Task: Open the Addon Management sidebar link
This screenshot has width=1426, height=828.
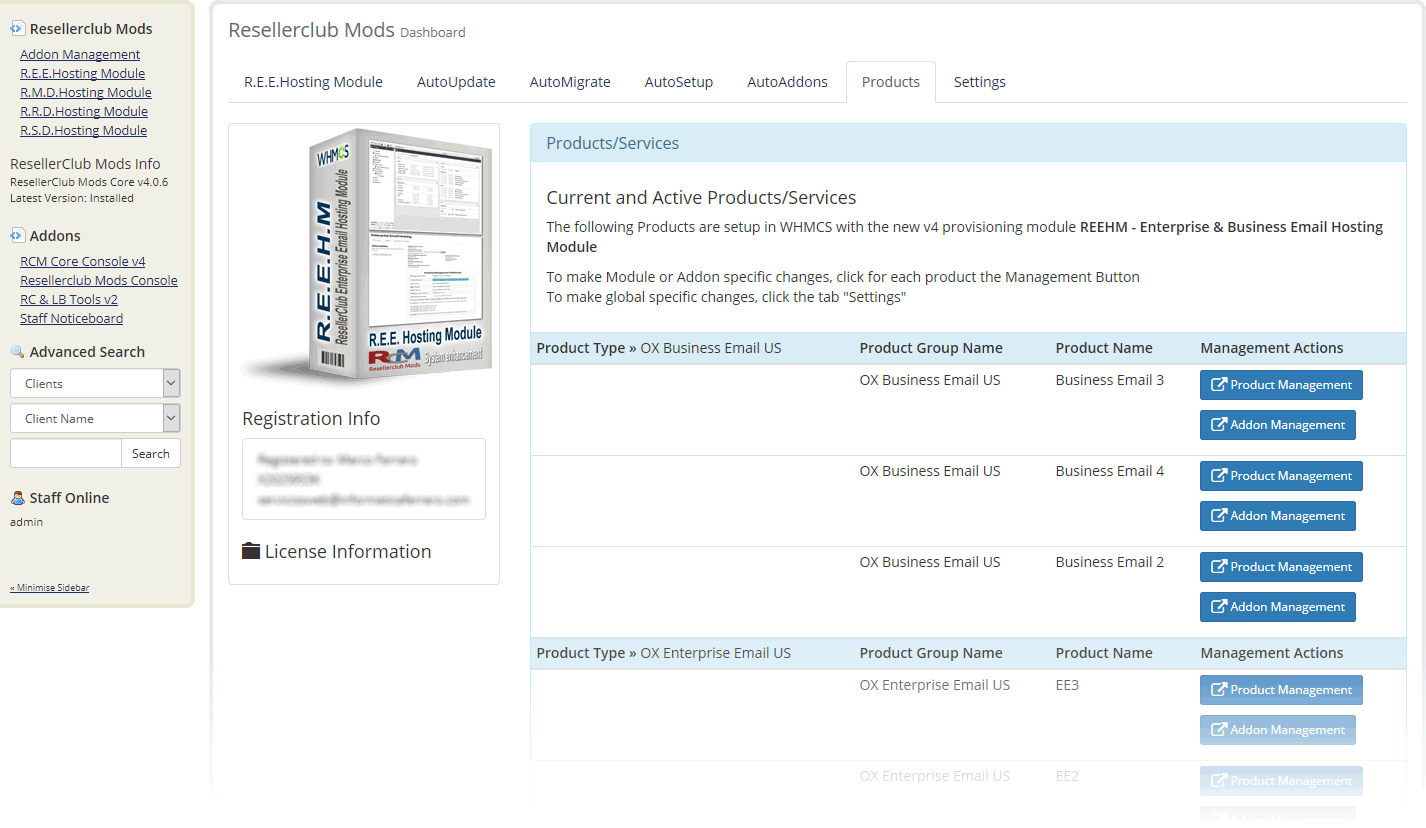Action: 80,54
